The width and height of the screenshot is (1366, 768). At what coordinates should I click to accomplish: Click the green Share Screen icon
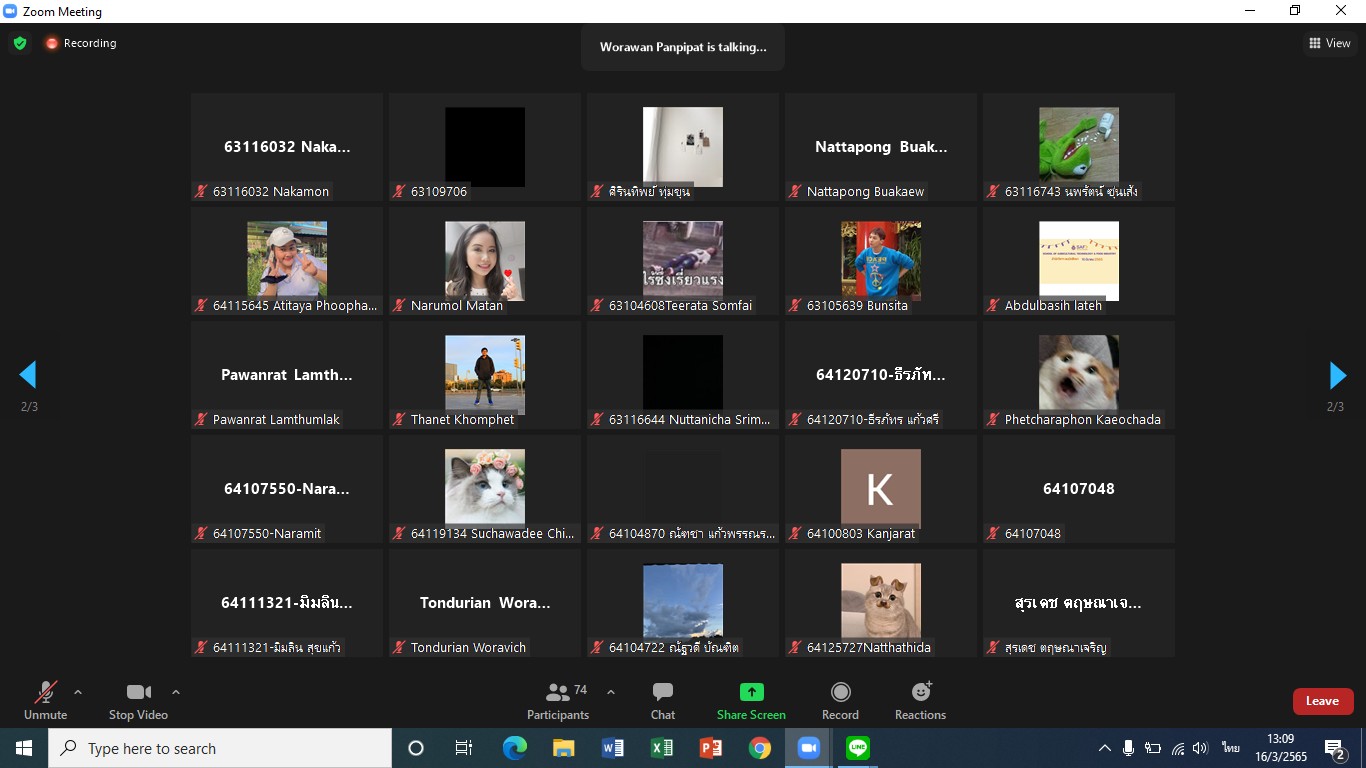[x=751, y=692]
